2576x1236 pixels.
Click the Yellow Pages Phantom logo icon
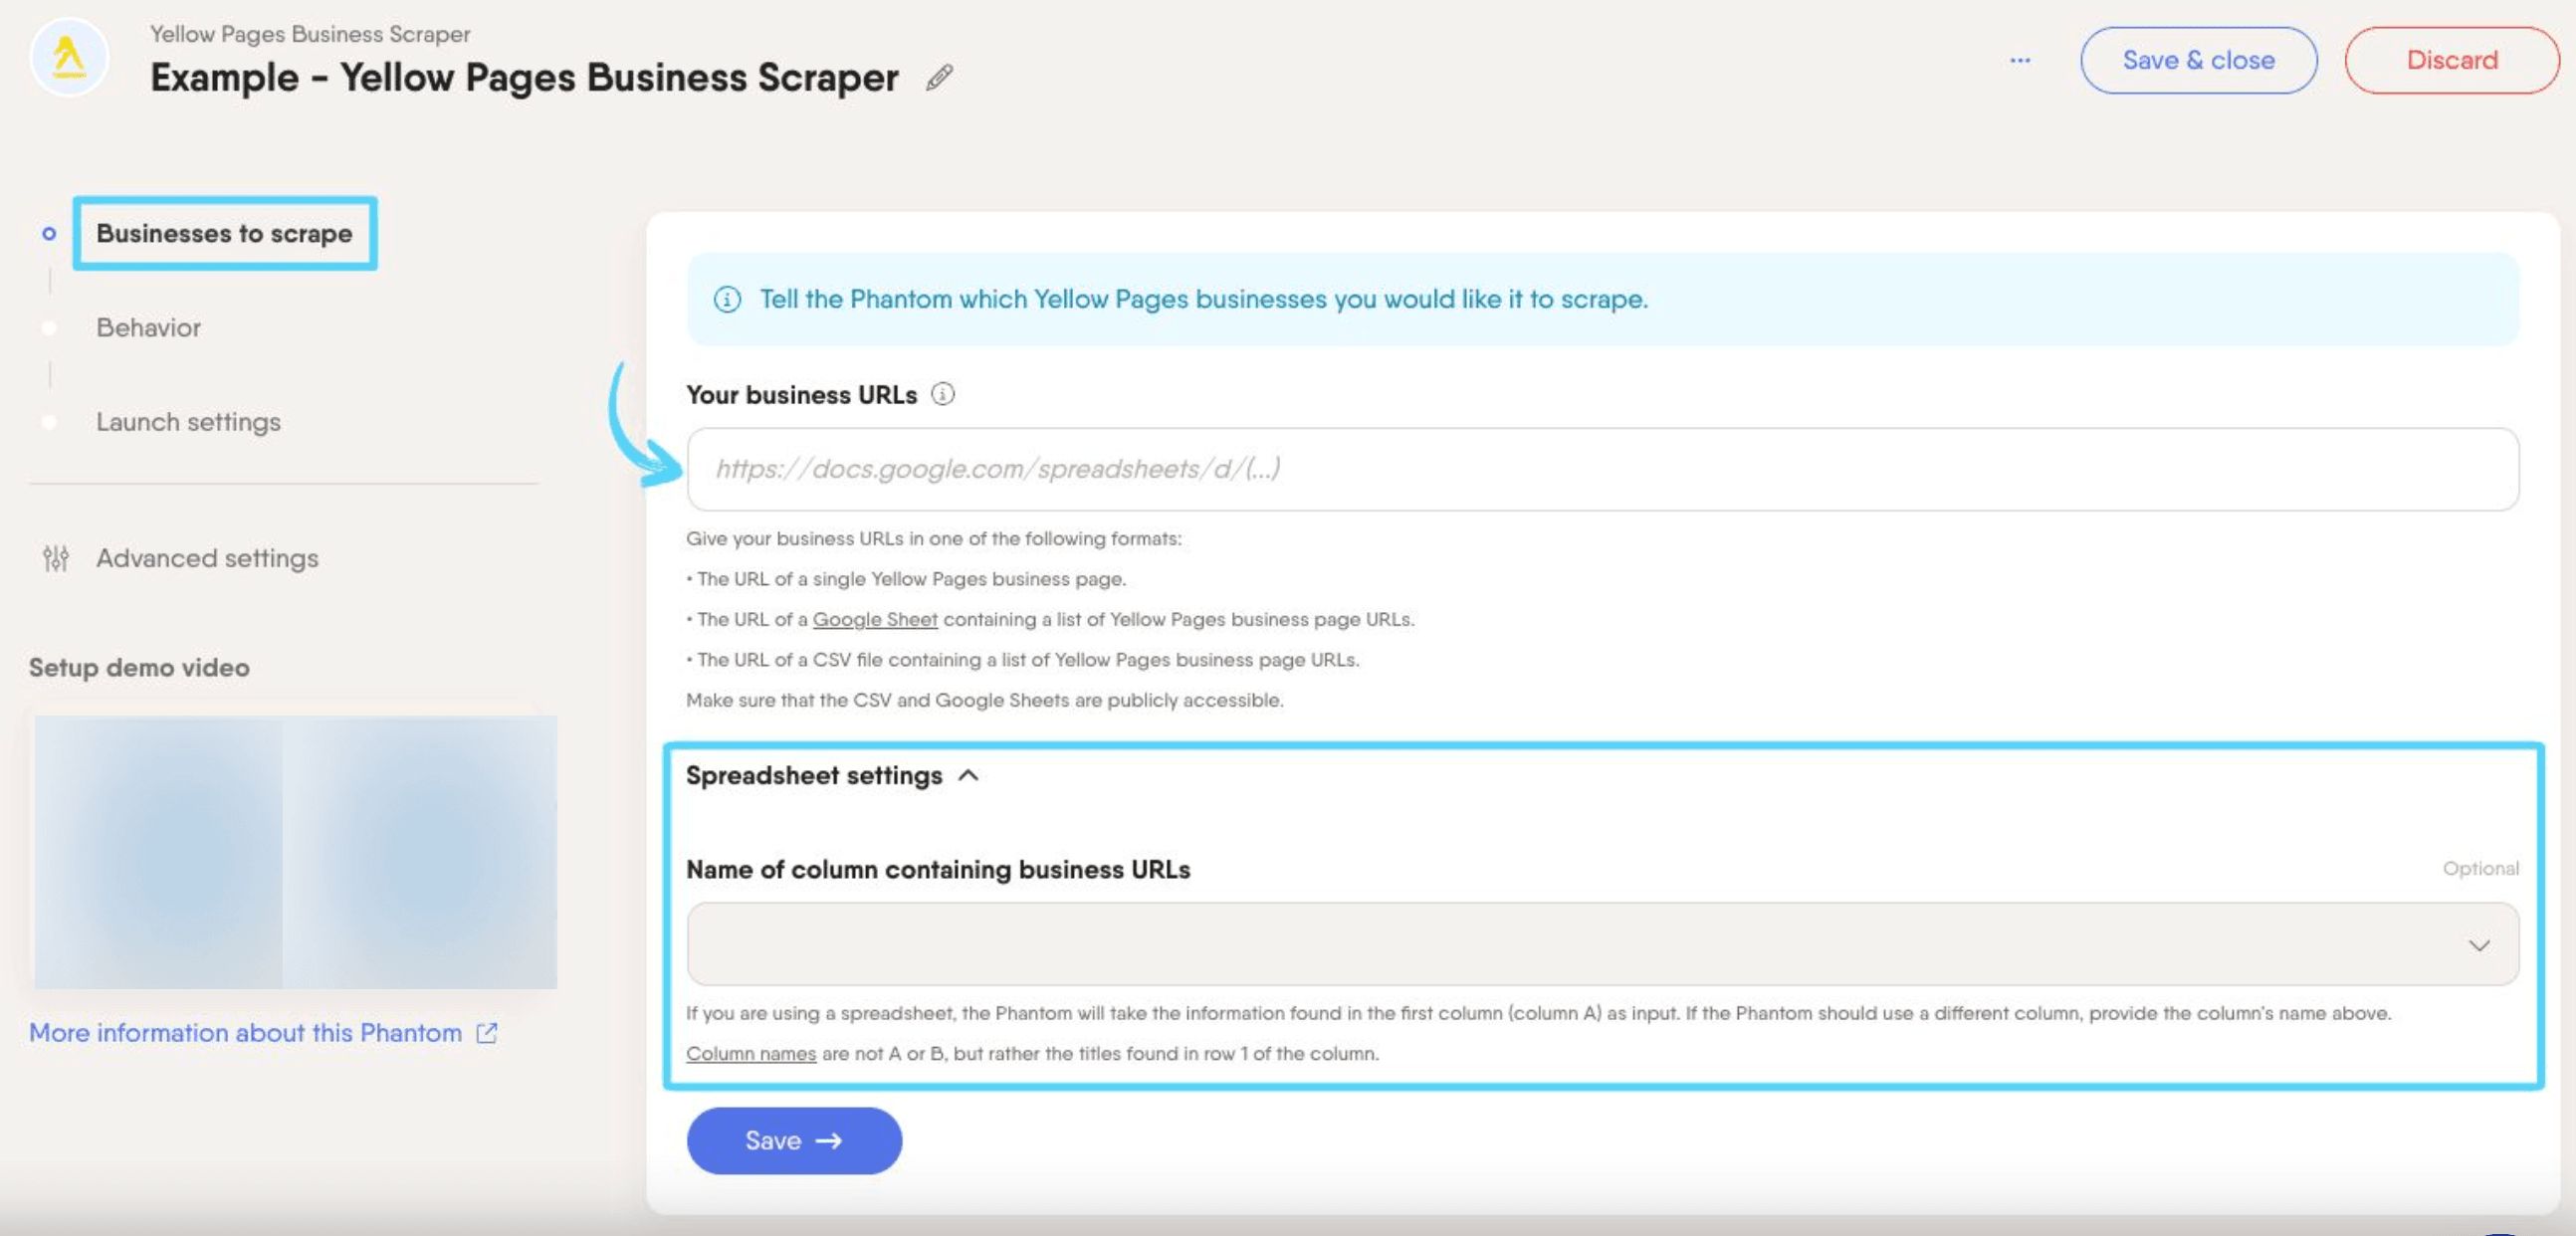69,58
